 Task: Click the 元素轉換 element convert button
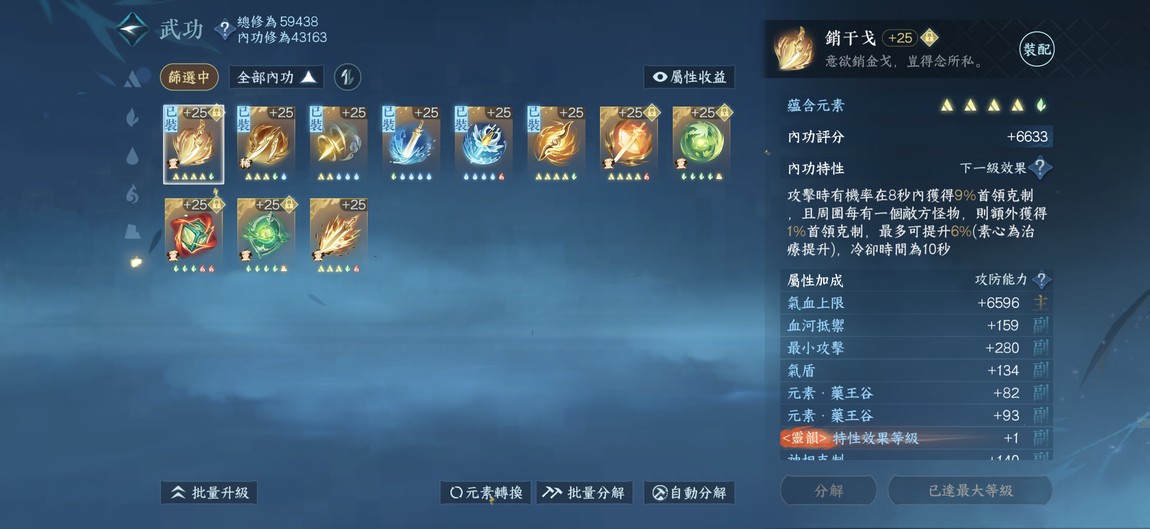pyautogui.click(x=486, y=492)
